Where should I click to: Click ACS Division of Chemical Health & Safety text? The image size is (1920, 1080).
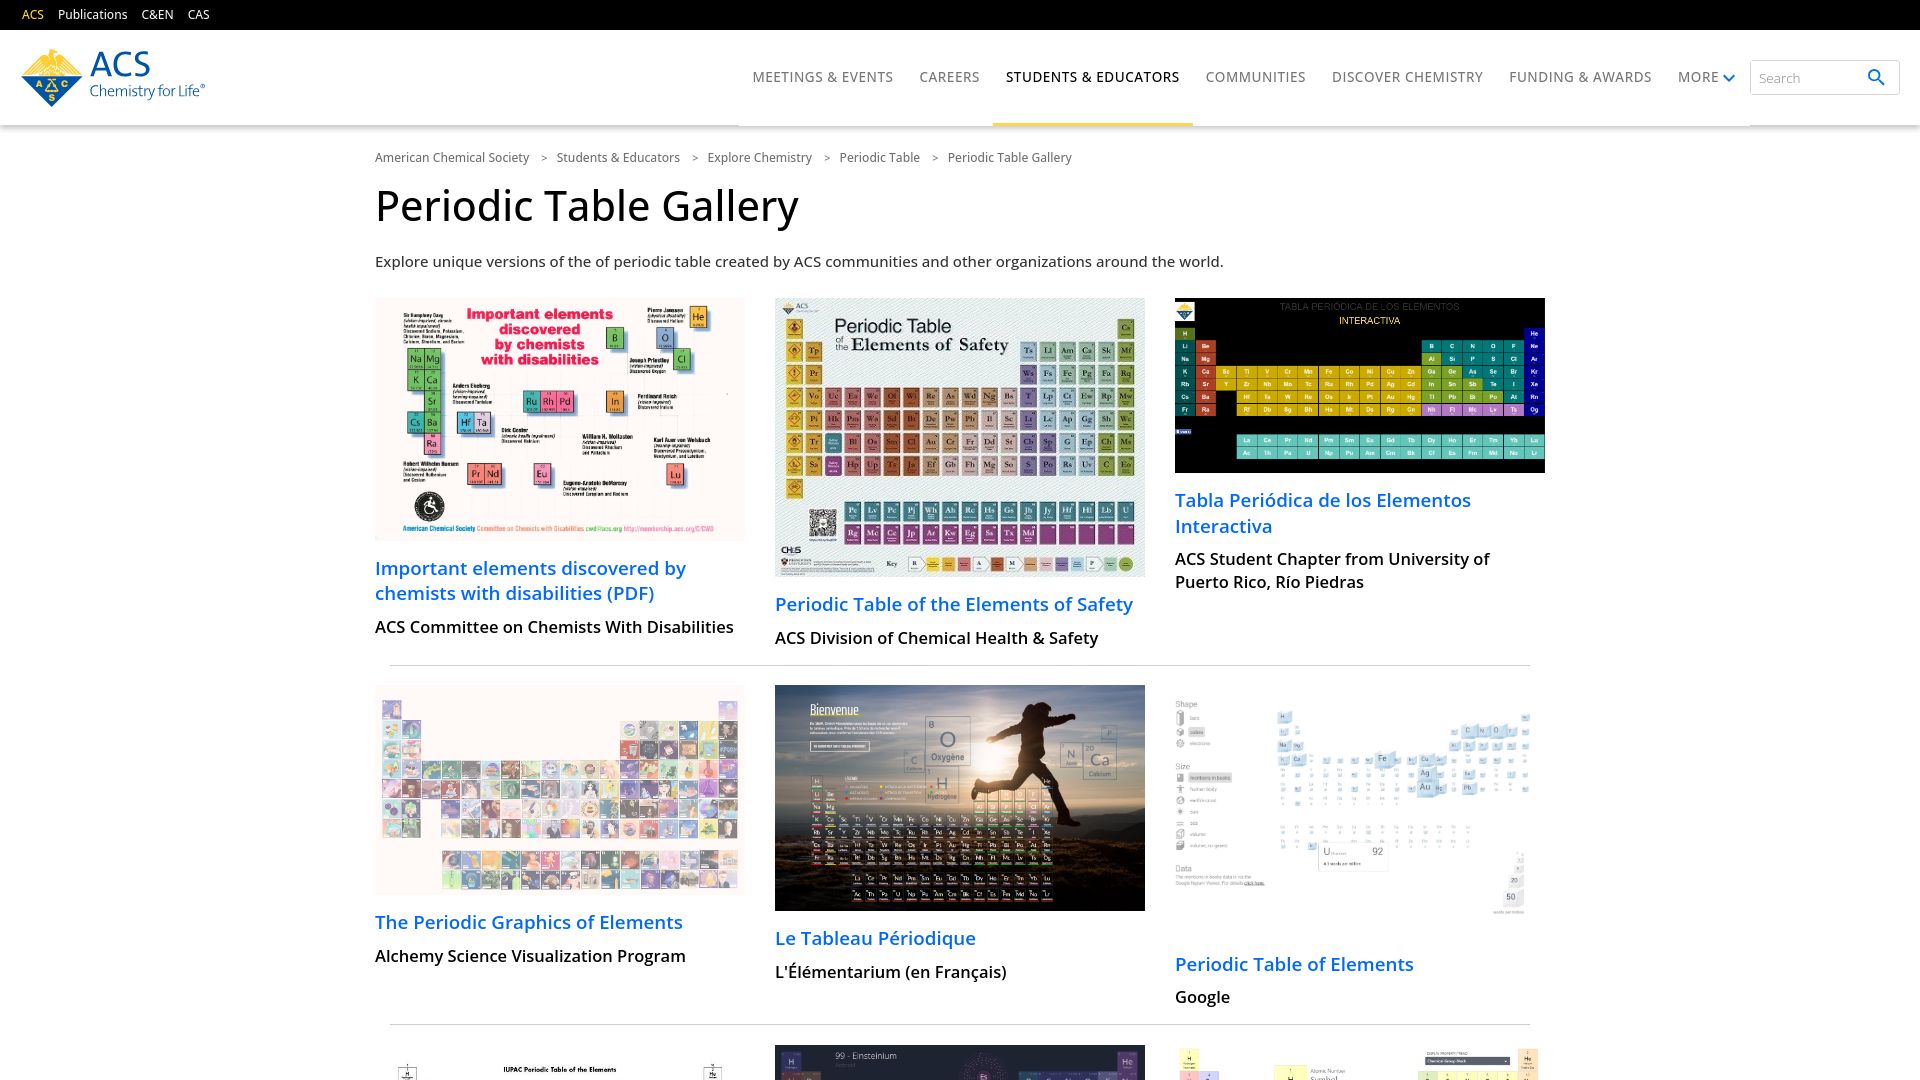936,638
